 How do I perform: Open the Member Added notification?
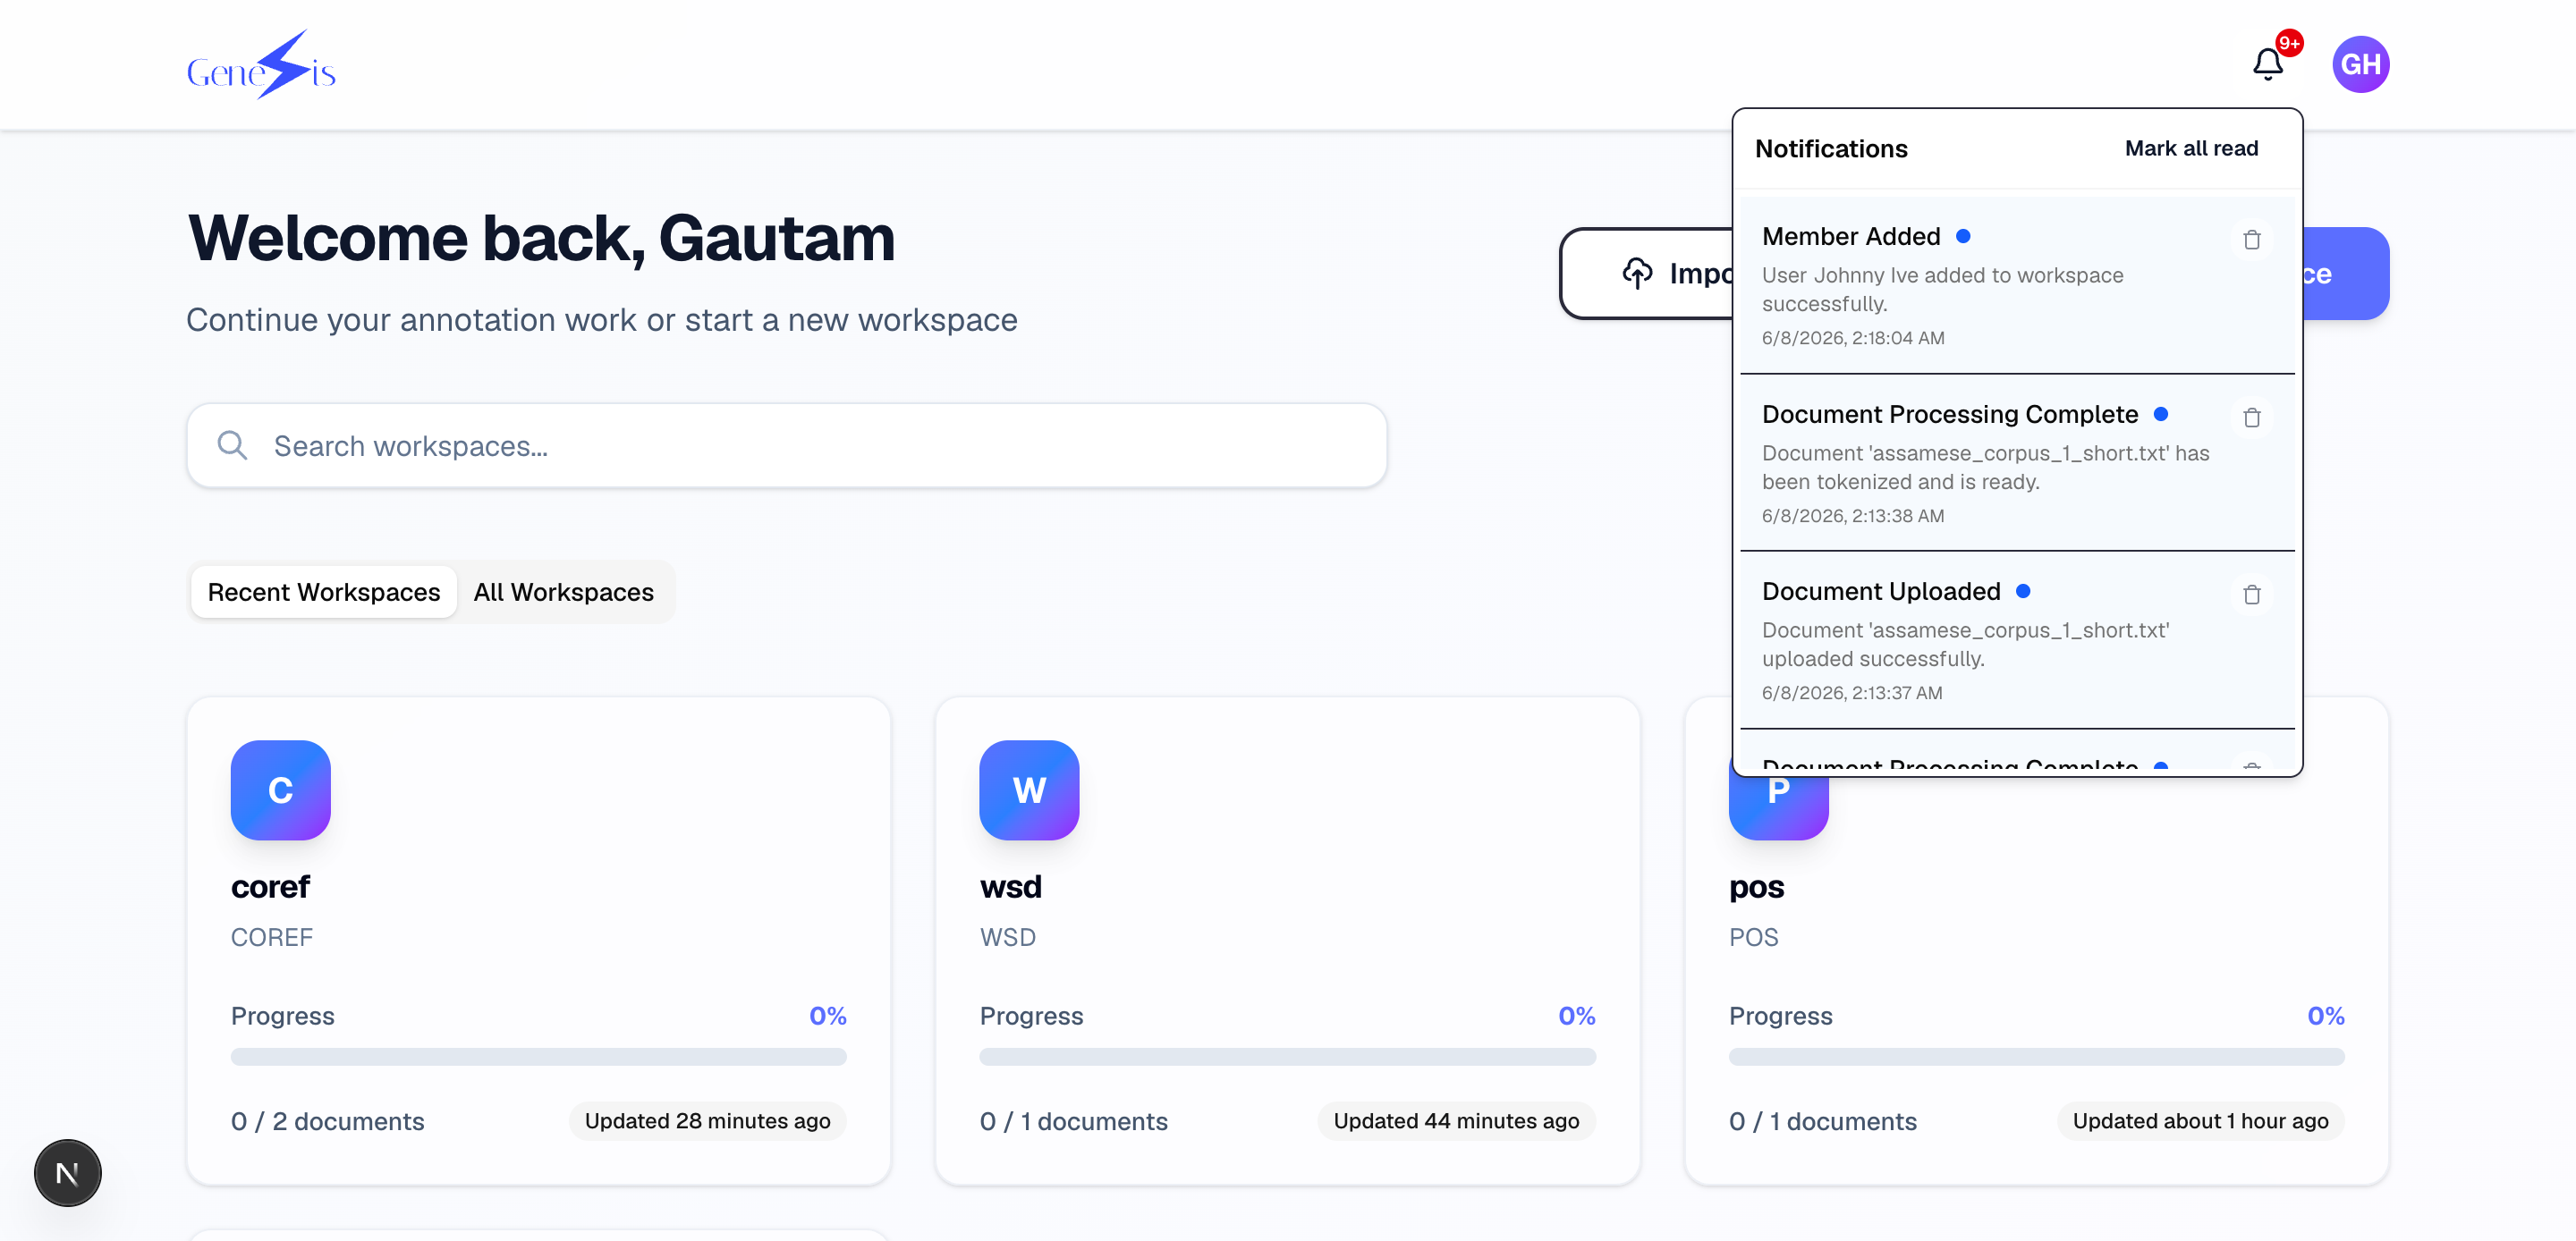pos(2016,286)
